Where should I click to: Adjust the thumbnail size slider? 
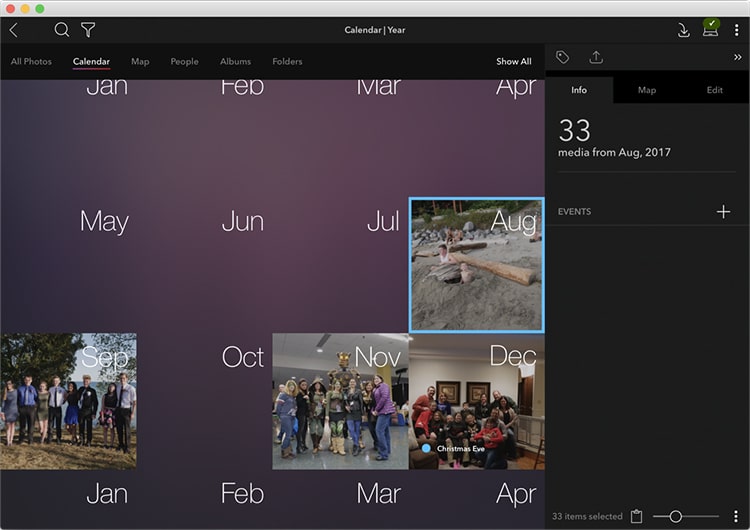[676, 516]
